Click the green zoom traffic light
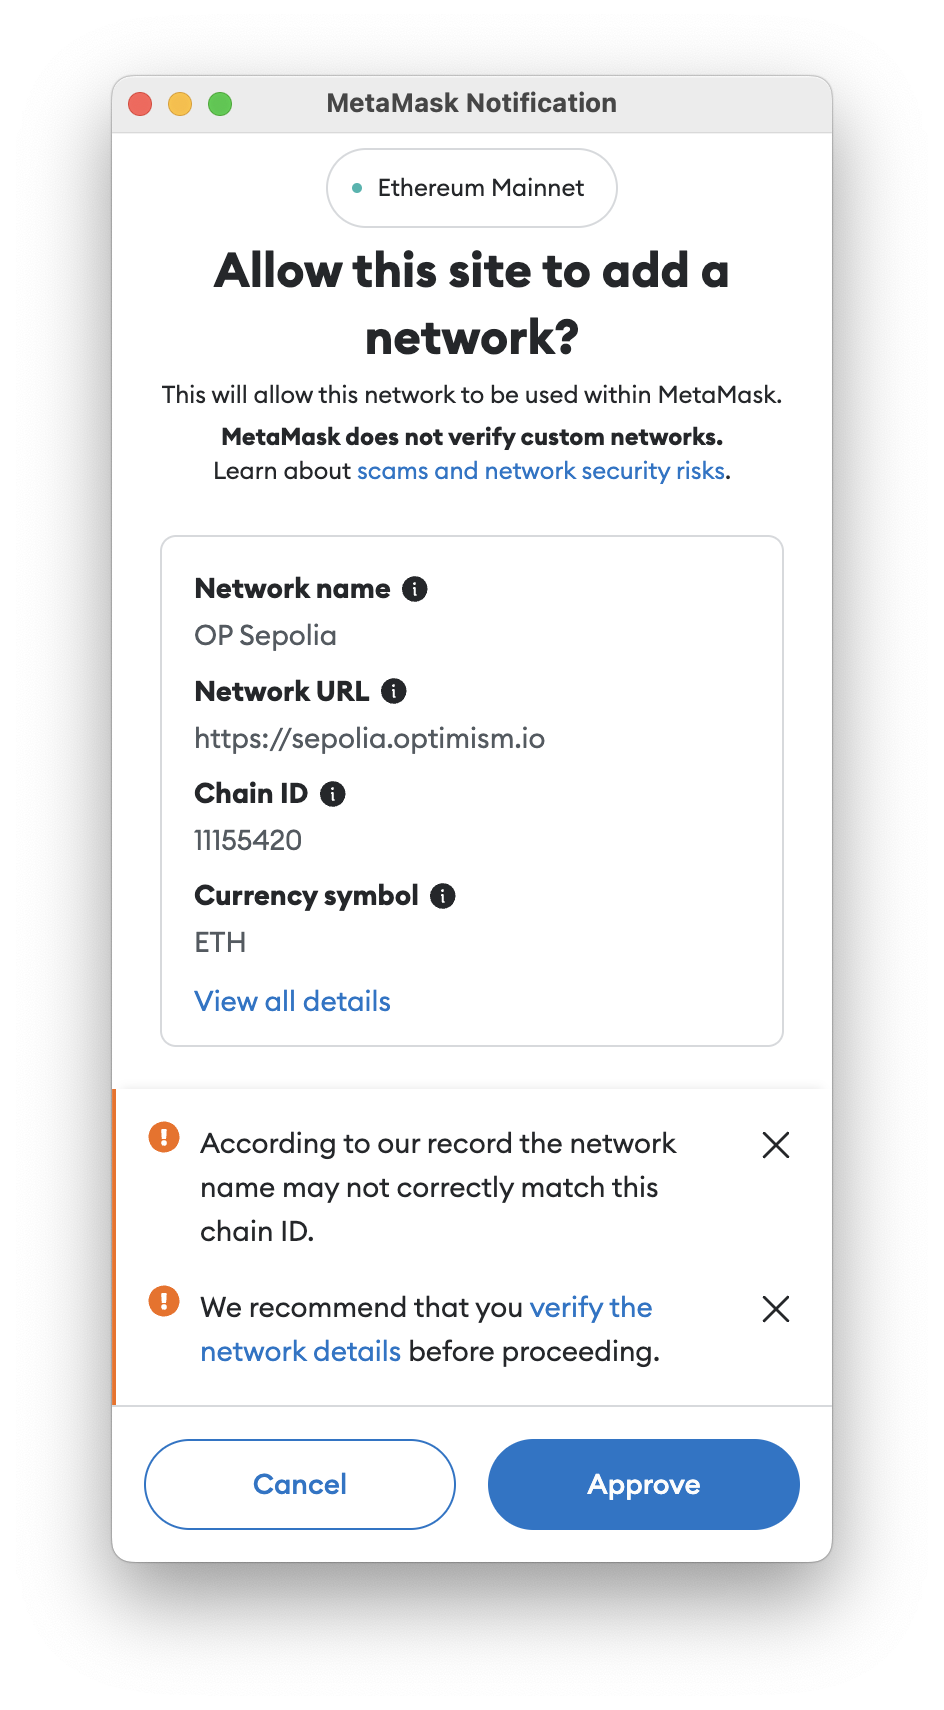944x1710 pixels. (221, 103)
